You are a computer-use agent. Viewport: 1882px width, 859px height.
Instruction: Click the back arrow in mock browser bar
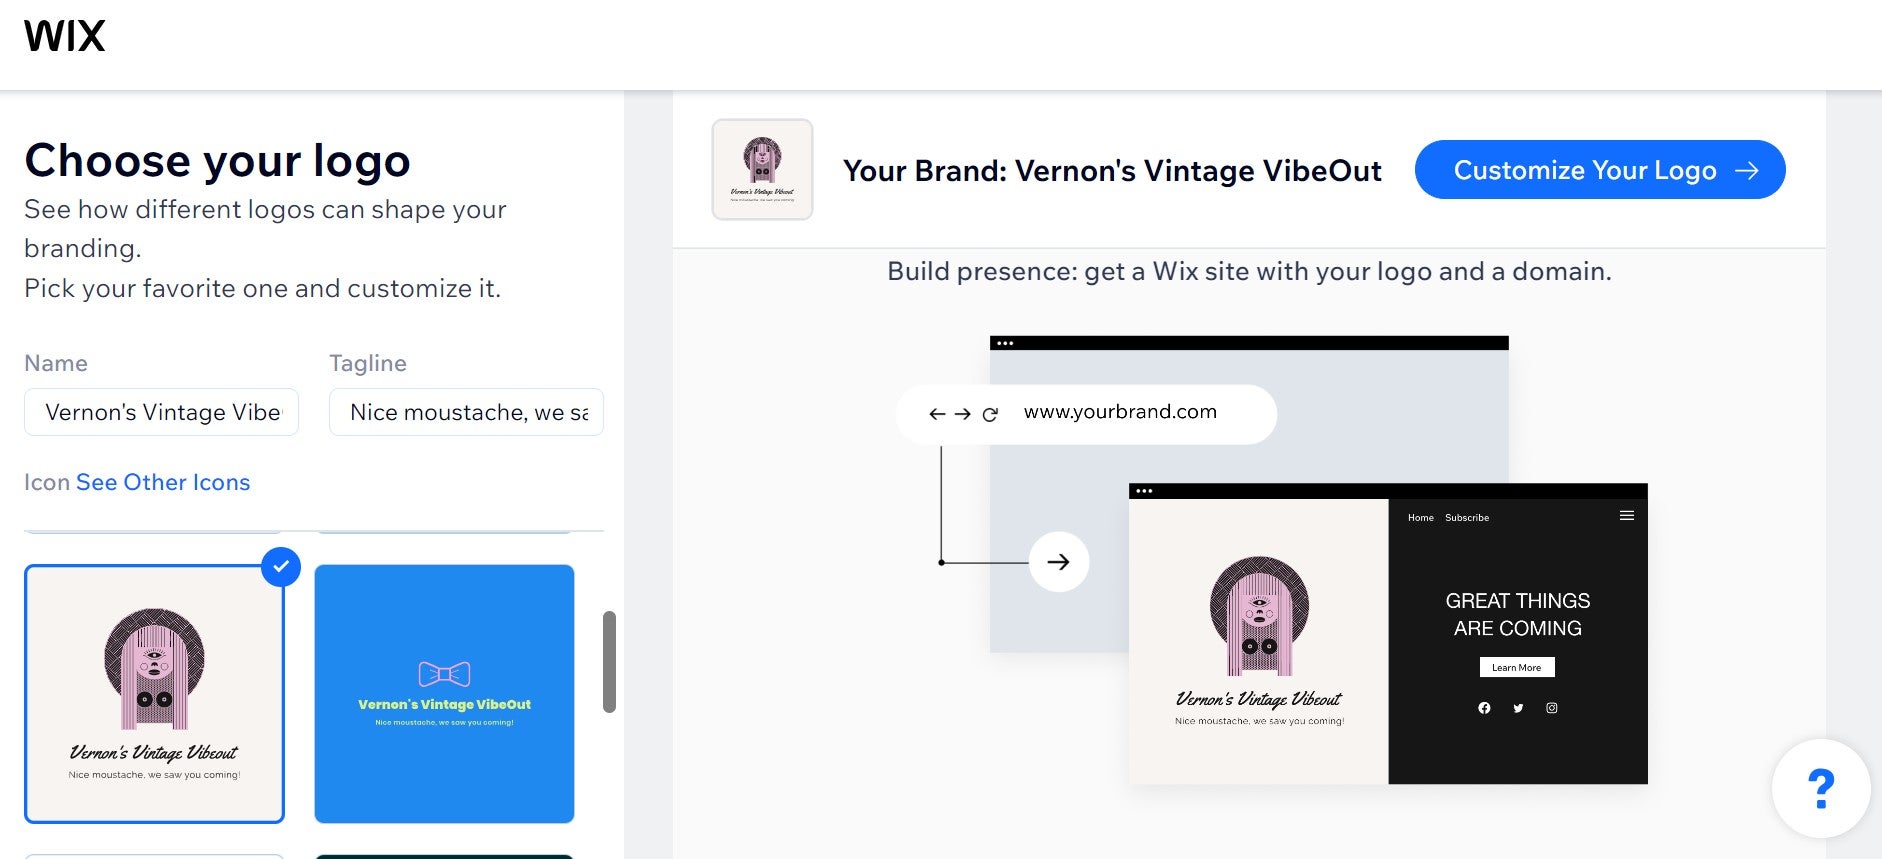point(937,414)
